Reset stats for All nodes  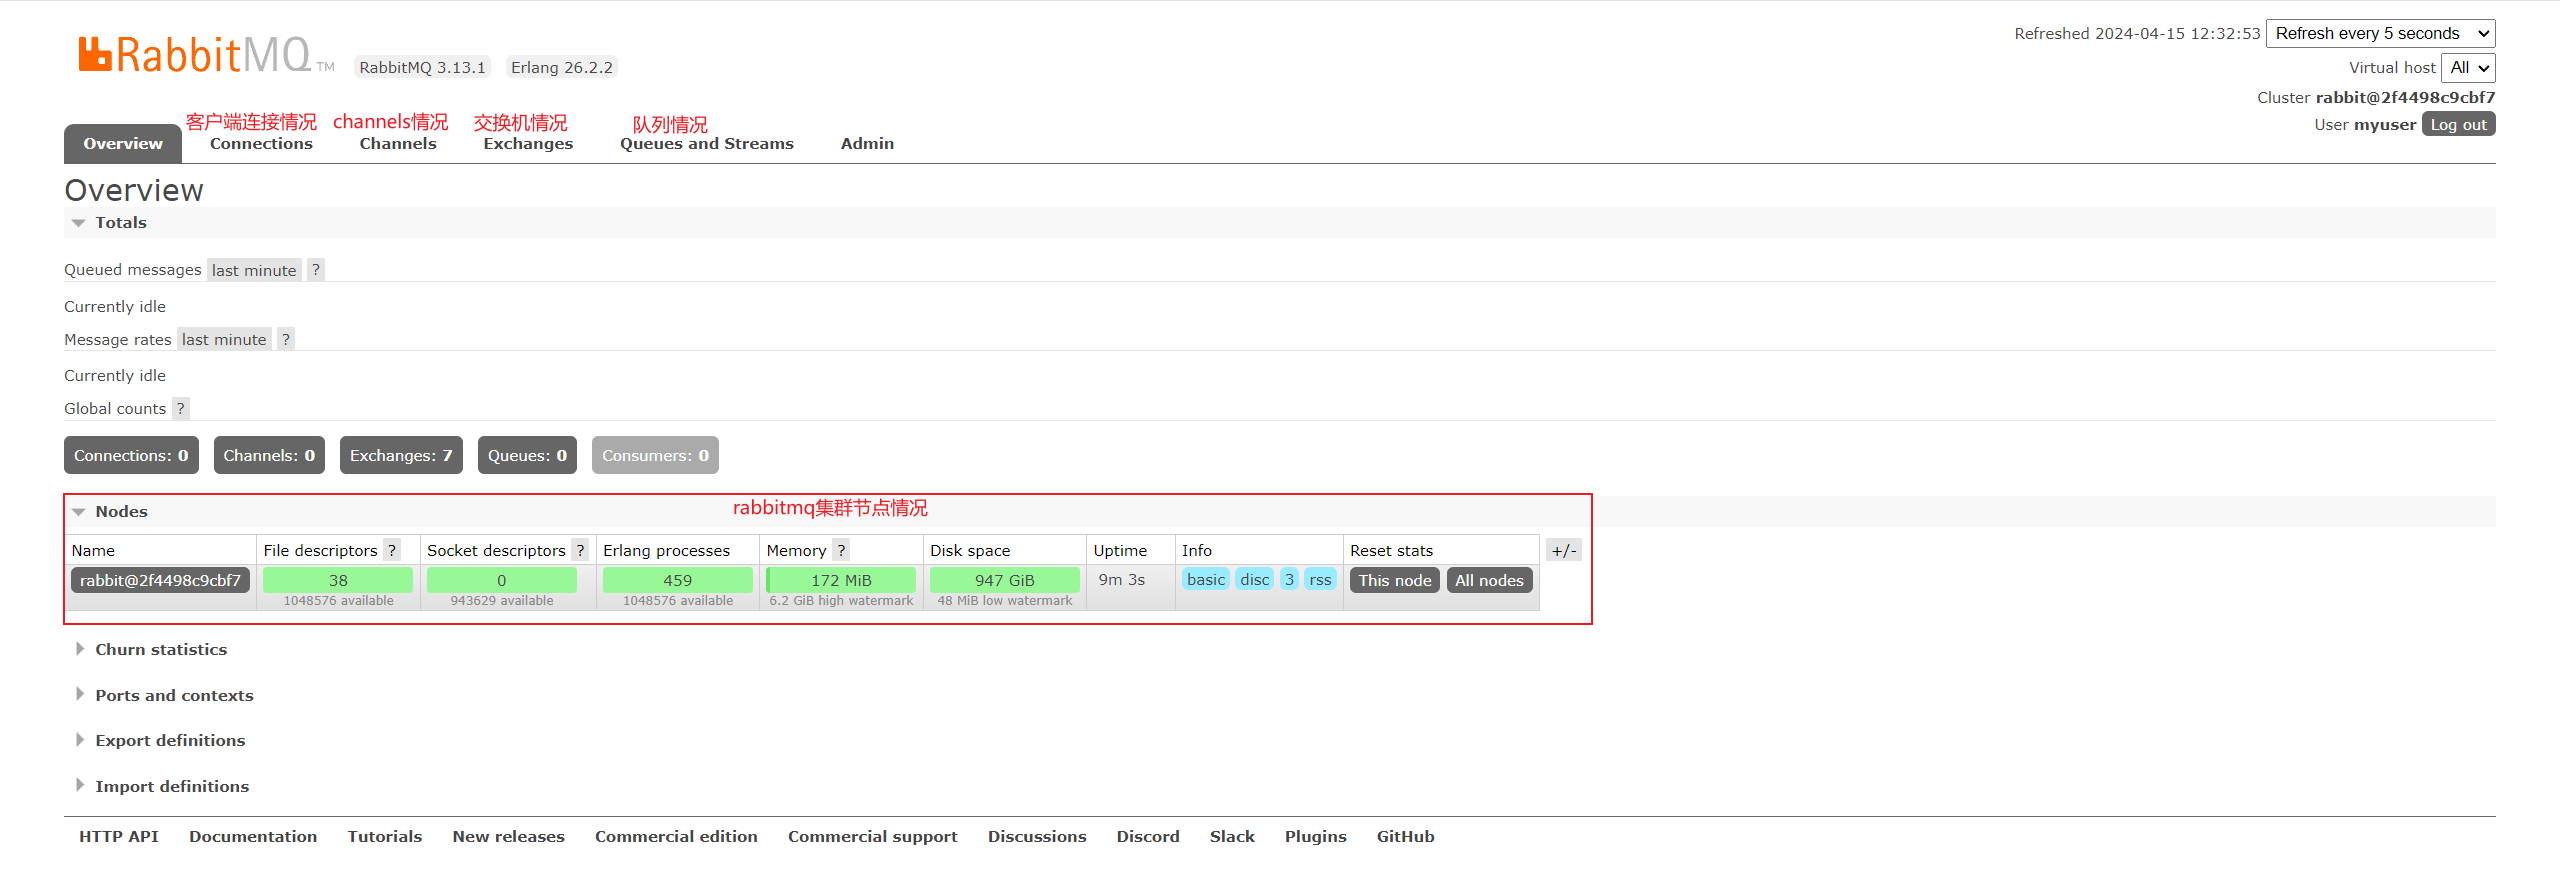[x=1489, y=581]
